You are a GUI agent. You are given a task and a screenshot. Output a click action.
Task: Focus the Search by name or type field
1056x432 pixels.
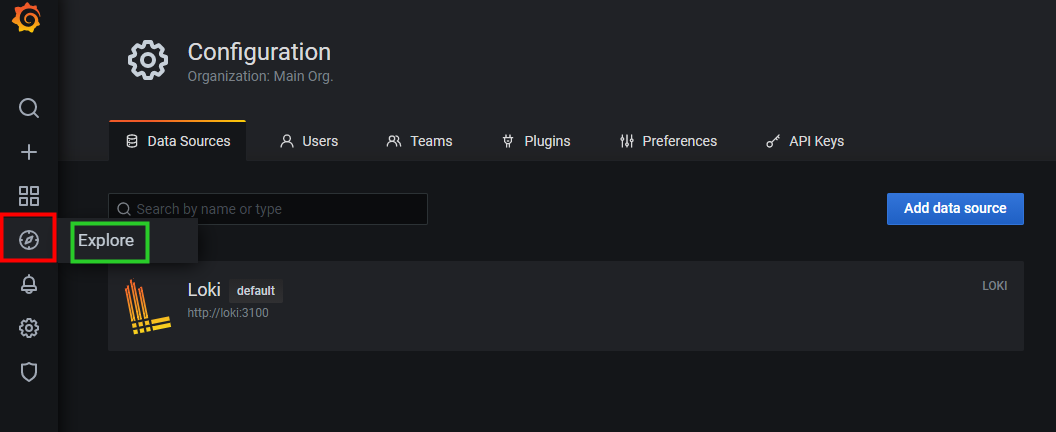[x=267, y=209]
